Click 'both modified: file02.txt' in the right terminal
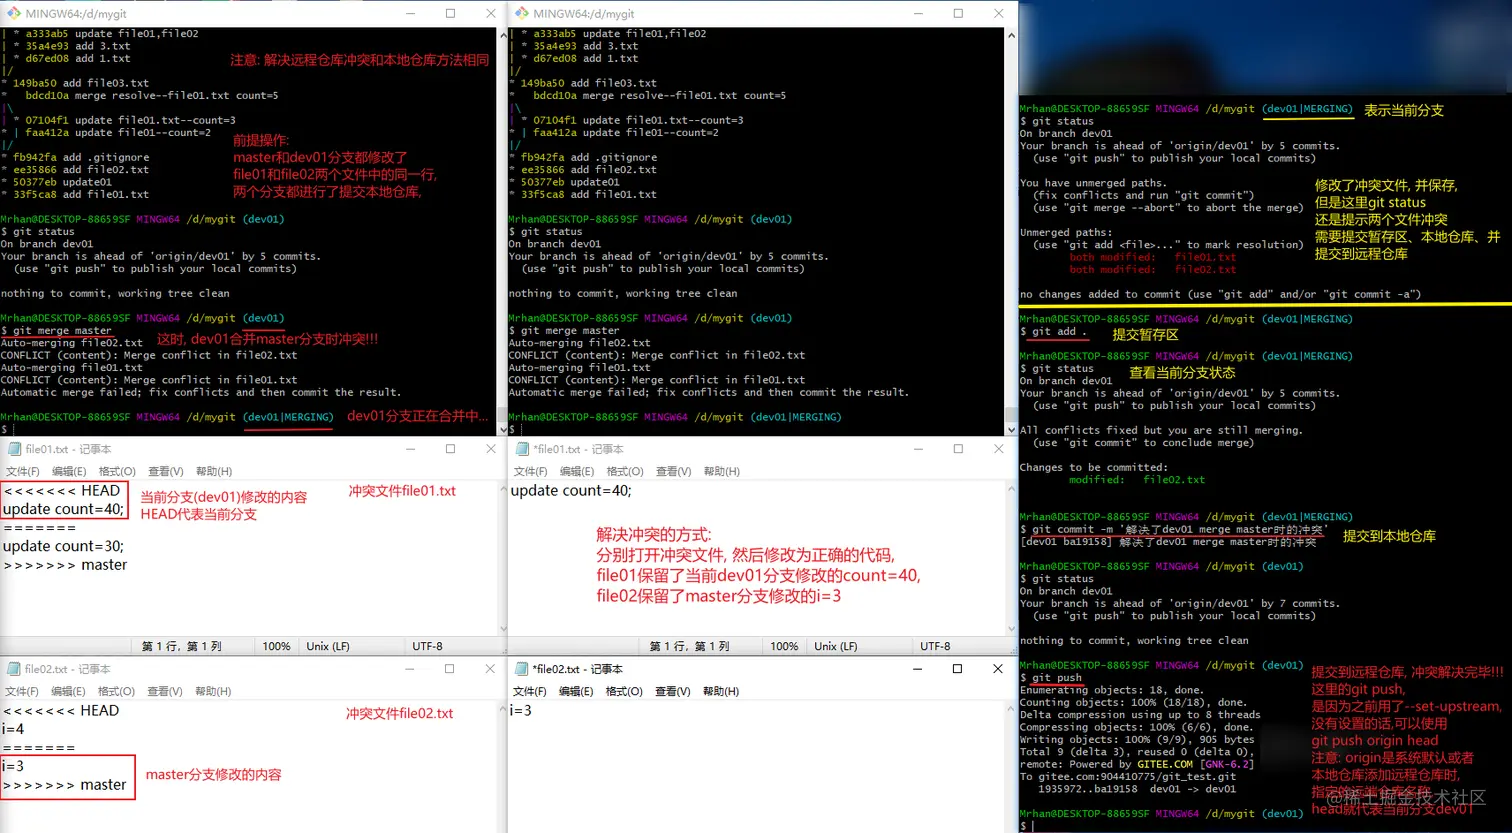 tap(1153, 269)
